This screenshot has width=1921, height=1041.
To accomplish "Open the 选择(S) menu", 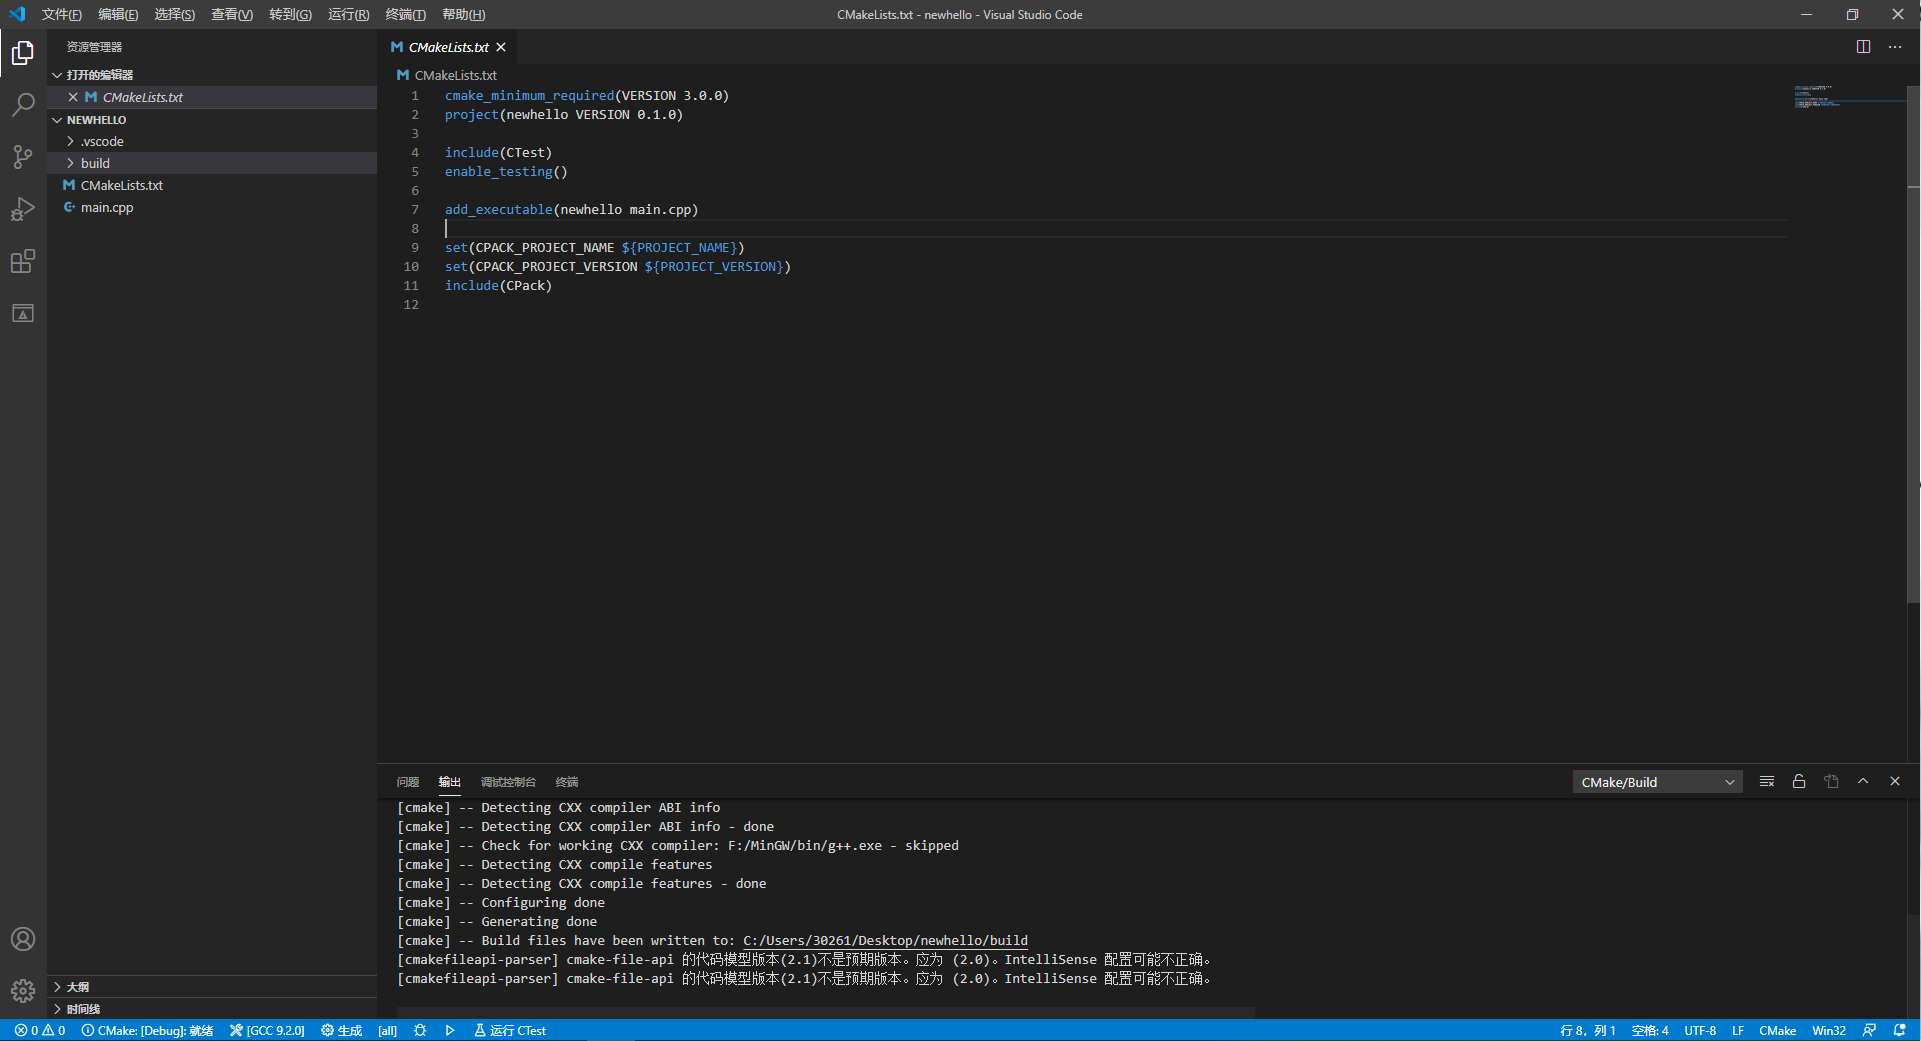I will click(x=175, y=15).
